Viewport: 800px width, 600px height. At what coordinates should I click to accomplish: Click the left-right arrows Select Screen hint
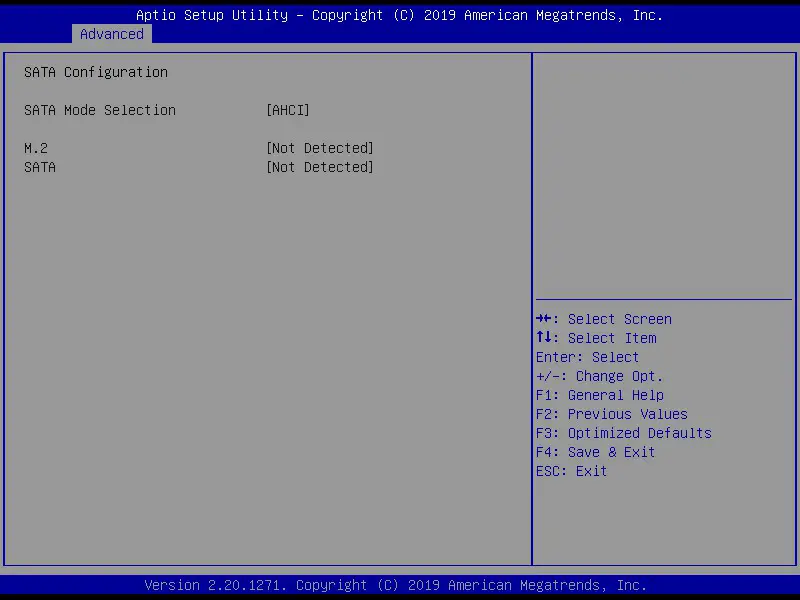604,319
